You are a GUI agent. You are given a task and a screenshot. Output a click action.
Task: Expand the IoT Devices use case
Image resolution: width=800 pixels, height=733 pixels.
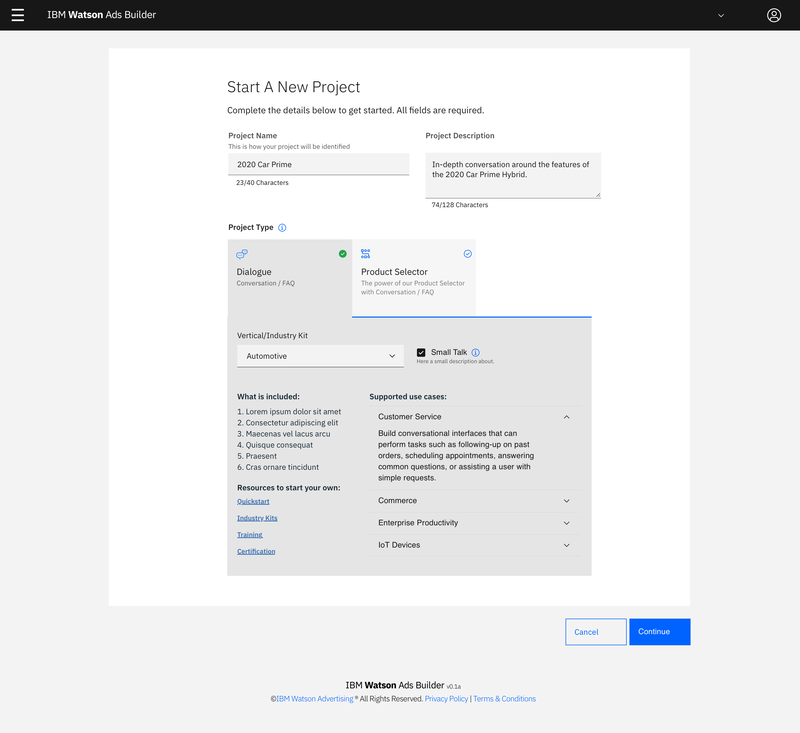click(x=566, y=545)
